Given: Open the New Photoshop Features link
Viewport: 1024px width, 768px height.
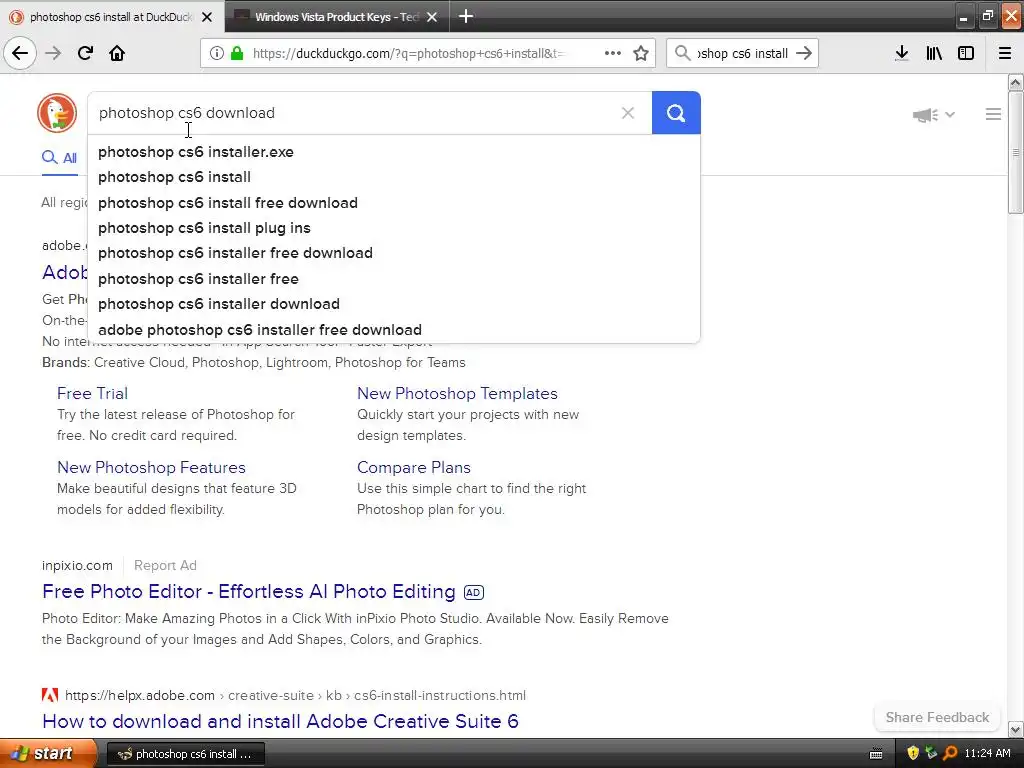Looking at the screenshot, I should [x=151, y=467].
